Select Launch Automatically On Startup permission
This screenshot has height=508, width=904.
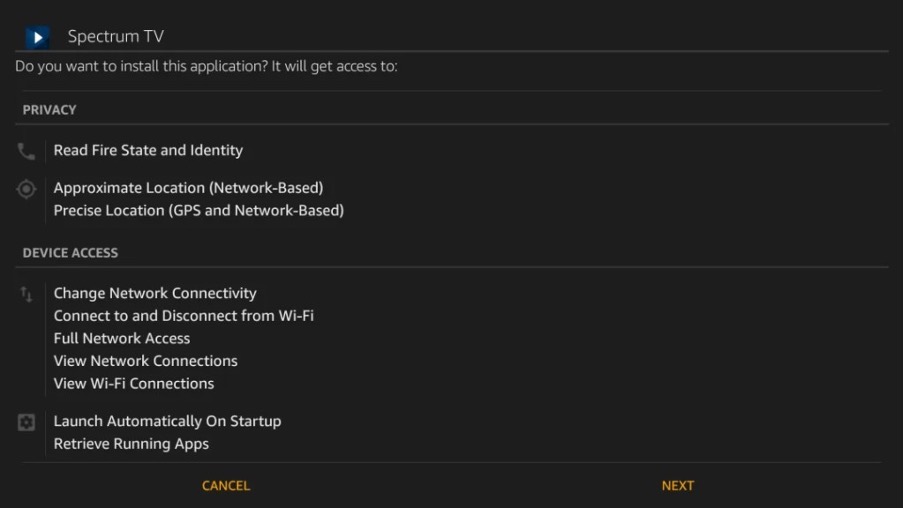click(x=167, y=422)
